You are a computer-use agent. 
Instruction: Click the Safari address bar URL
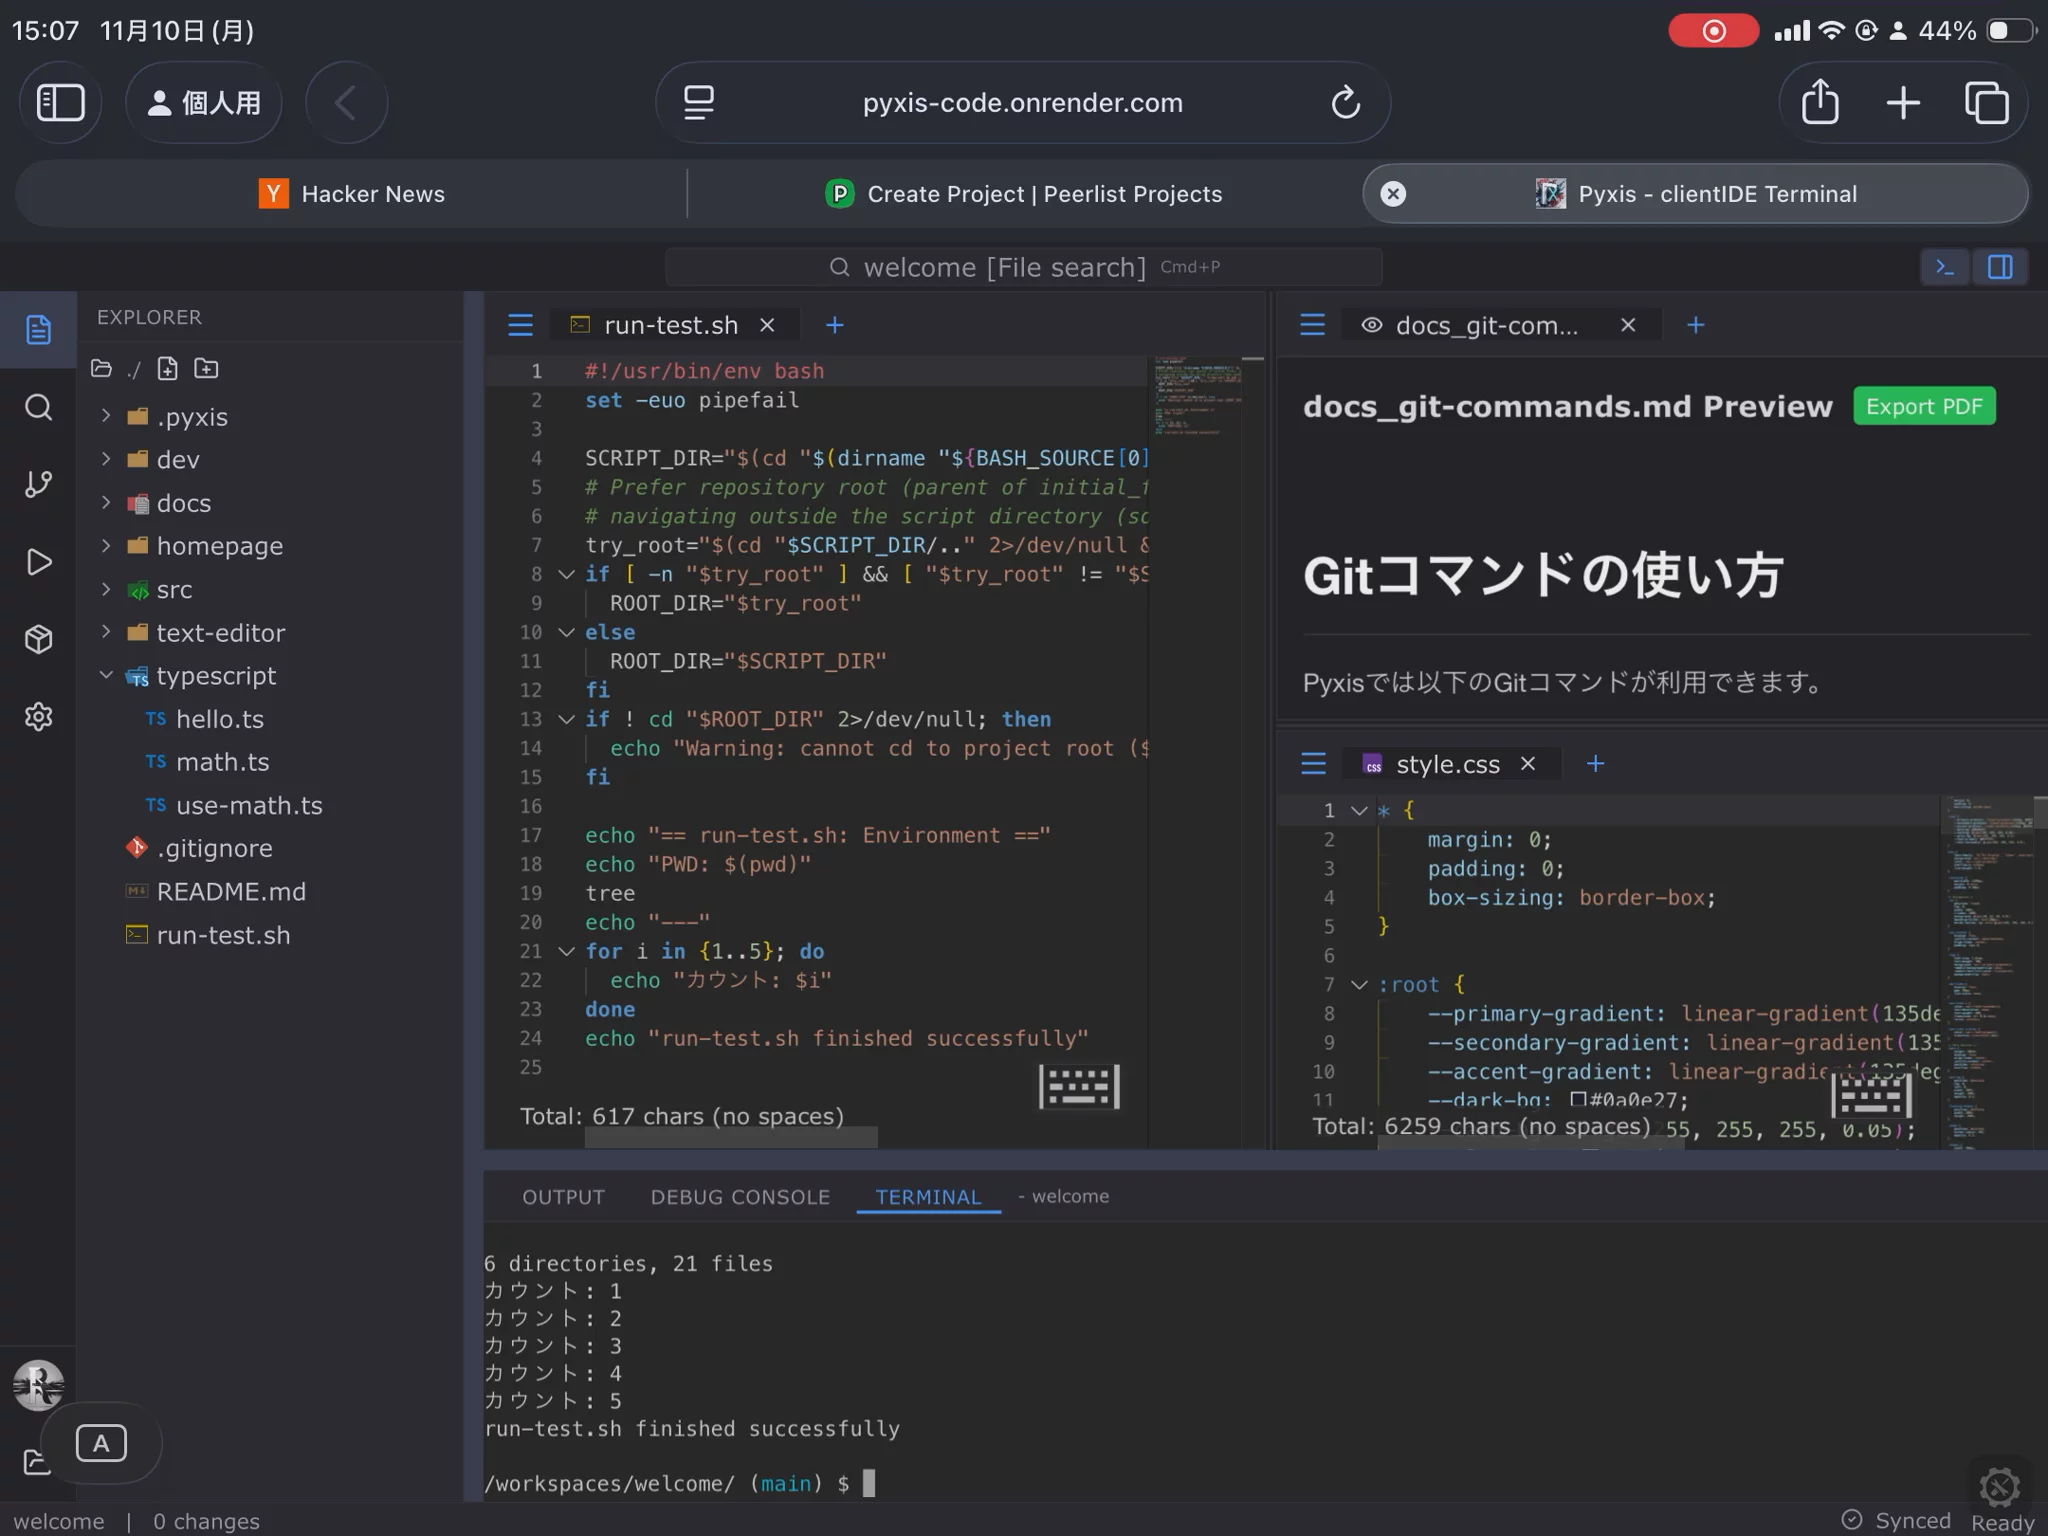coord(1022,102)
